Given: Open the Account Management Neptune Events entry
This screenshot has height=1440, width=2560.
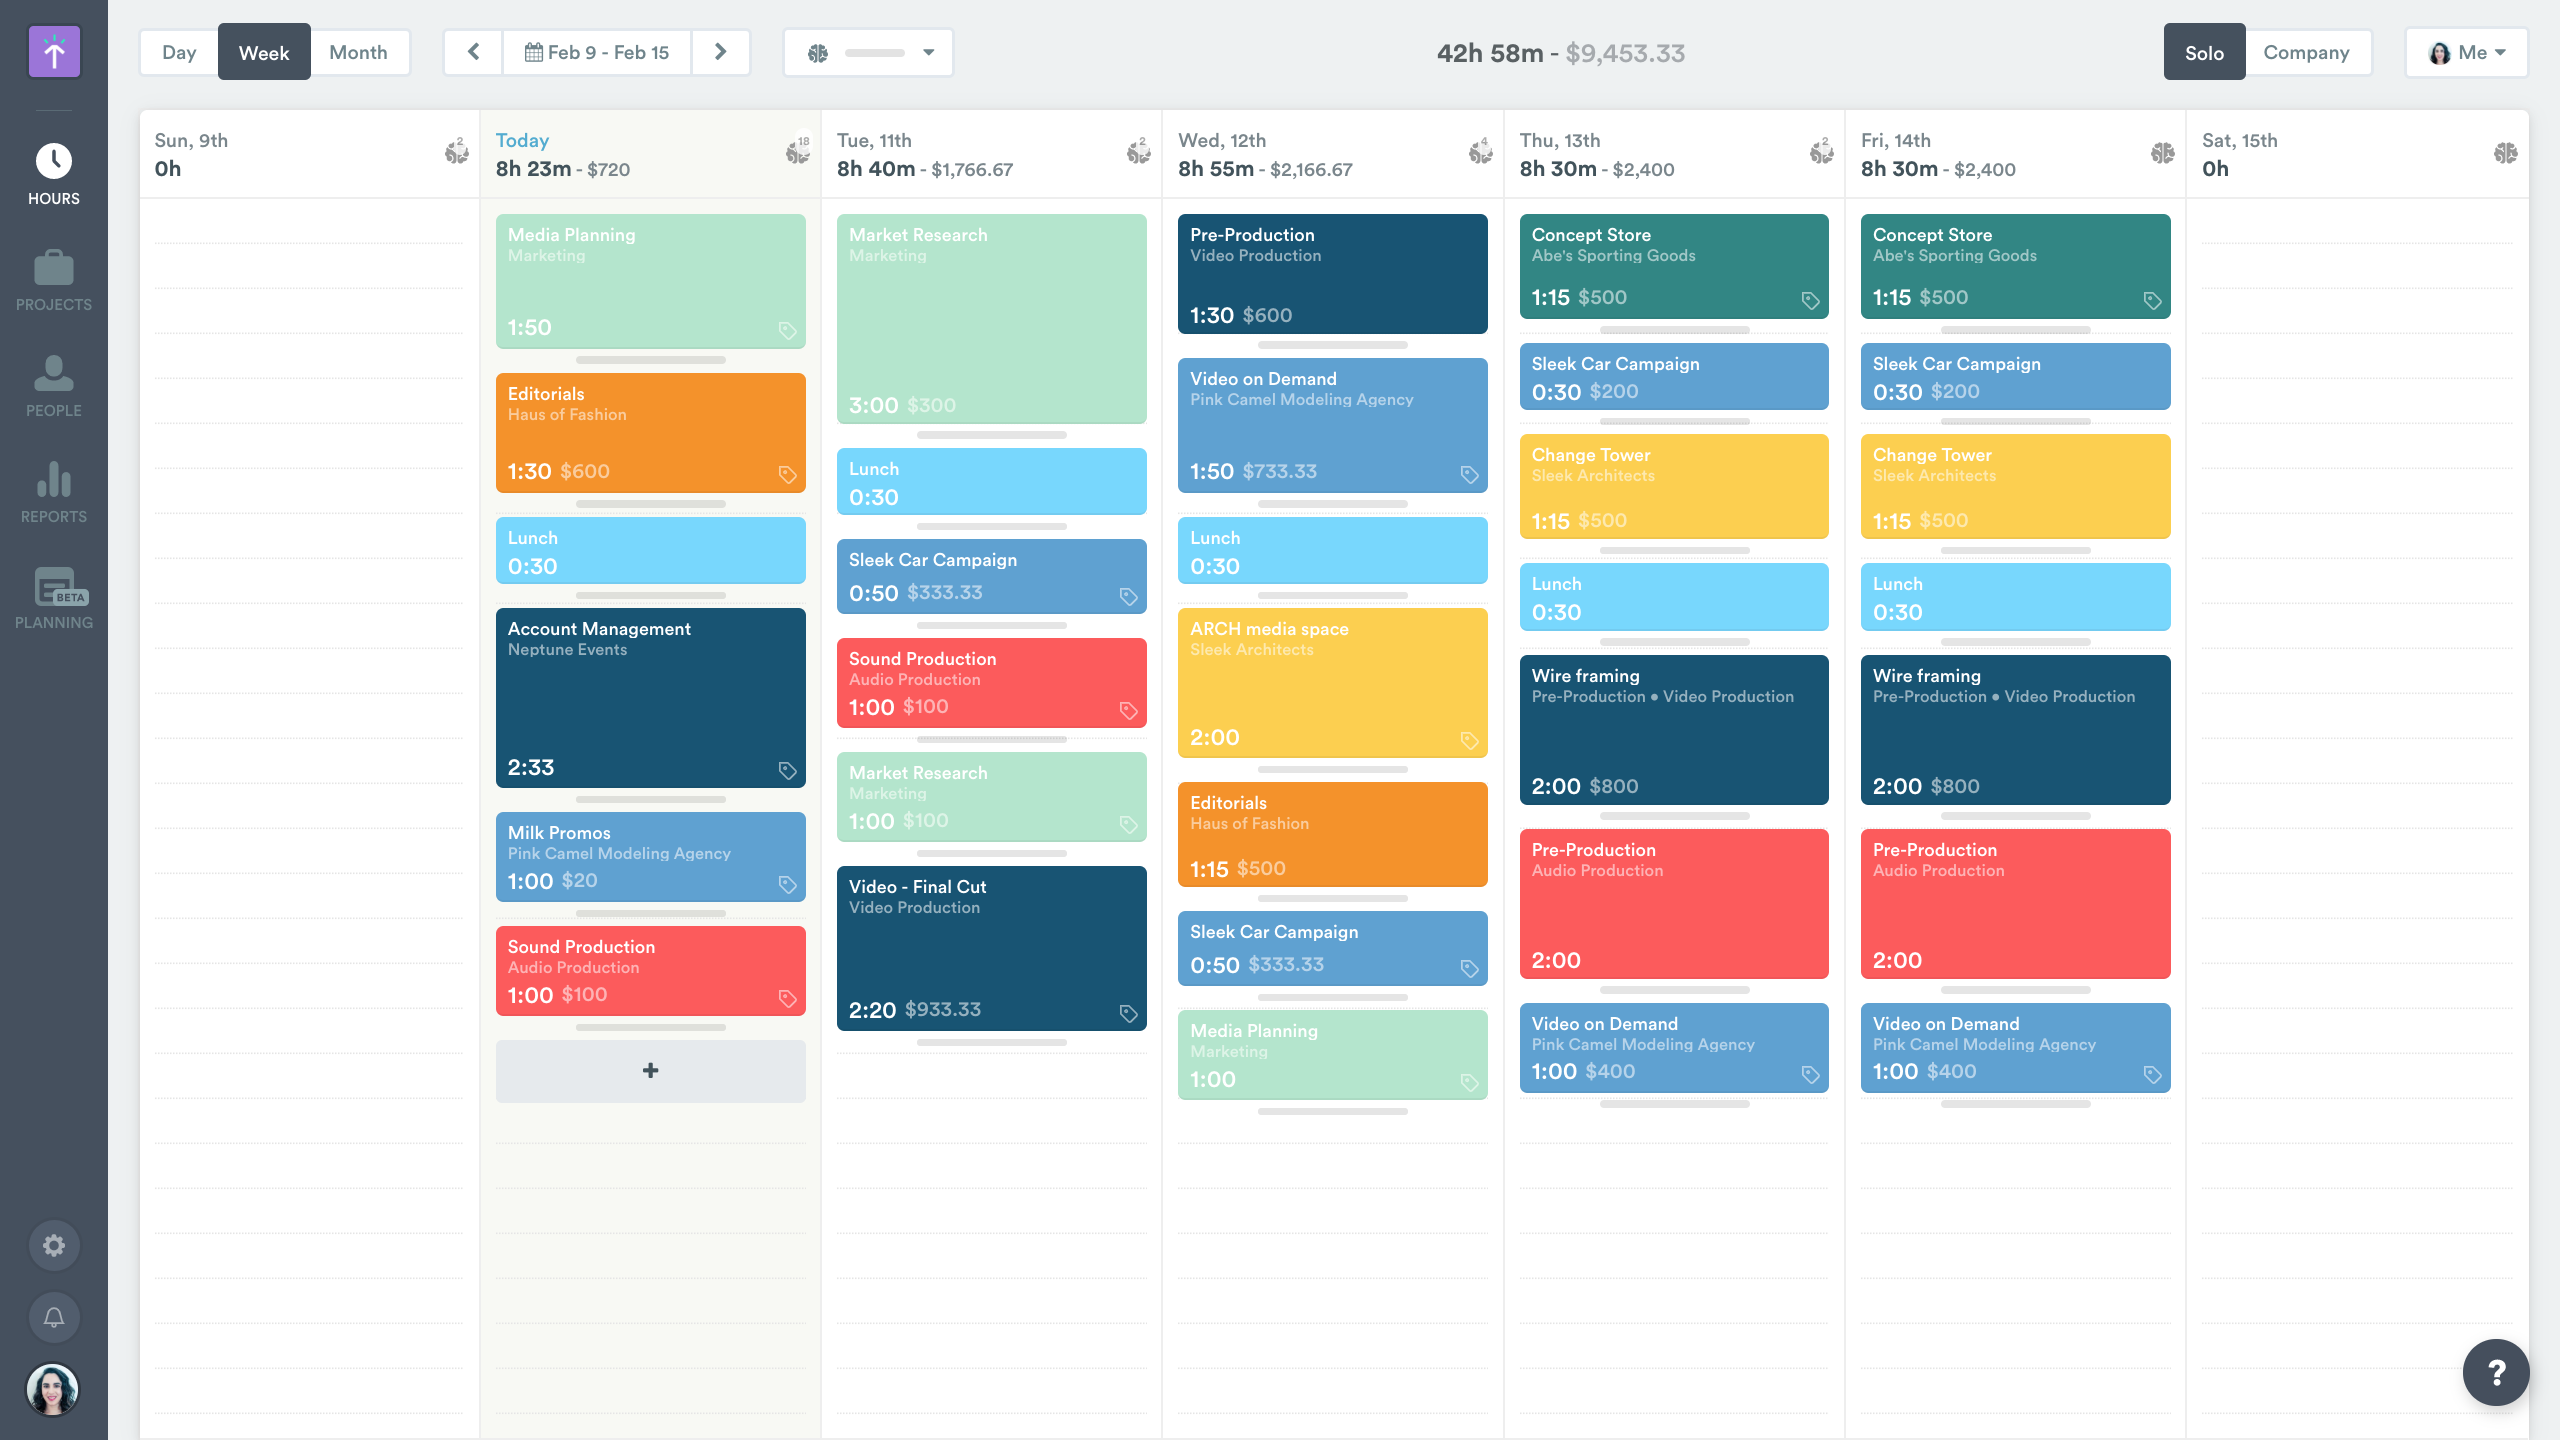Looking at the screenshot, I should 650,698.
